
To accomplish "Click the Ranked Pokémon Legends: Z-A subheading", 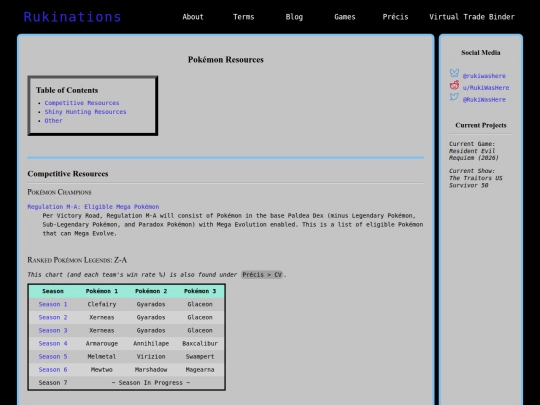I will (77, 260).
